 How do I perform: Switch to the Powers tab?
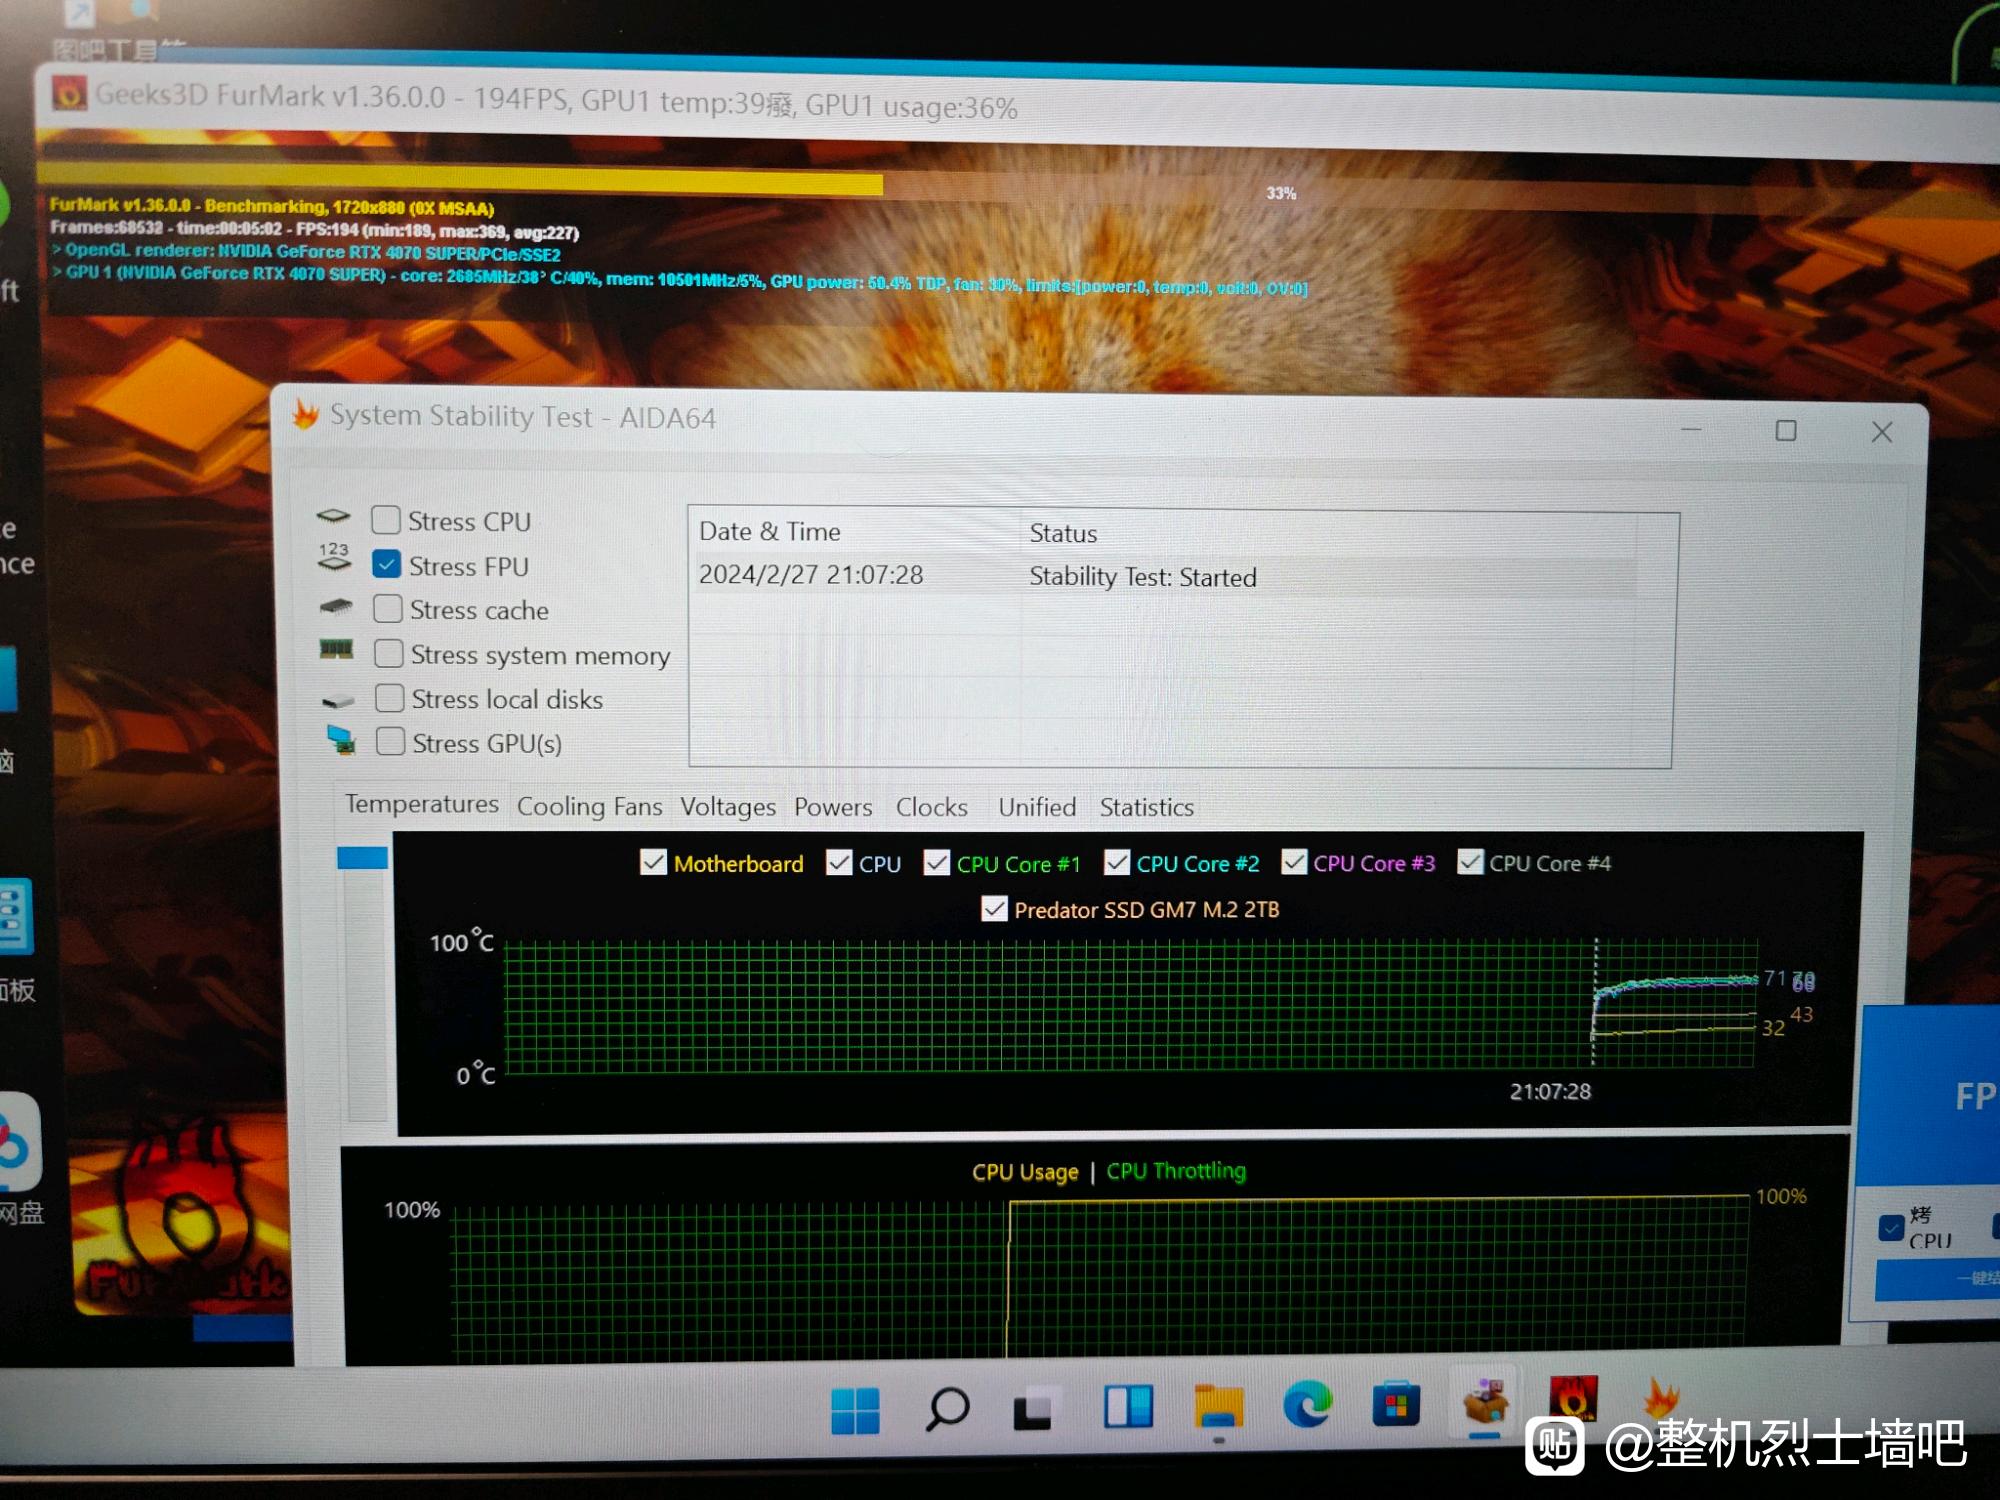tap(833, 807)
